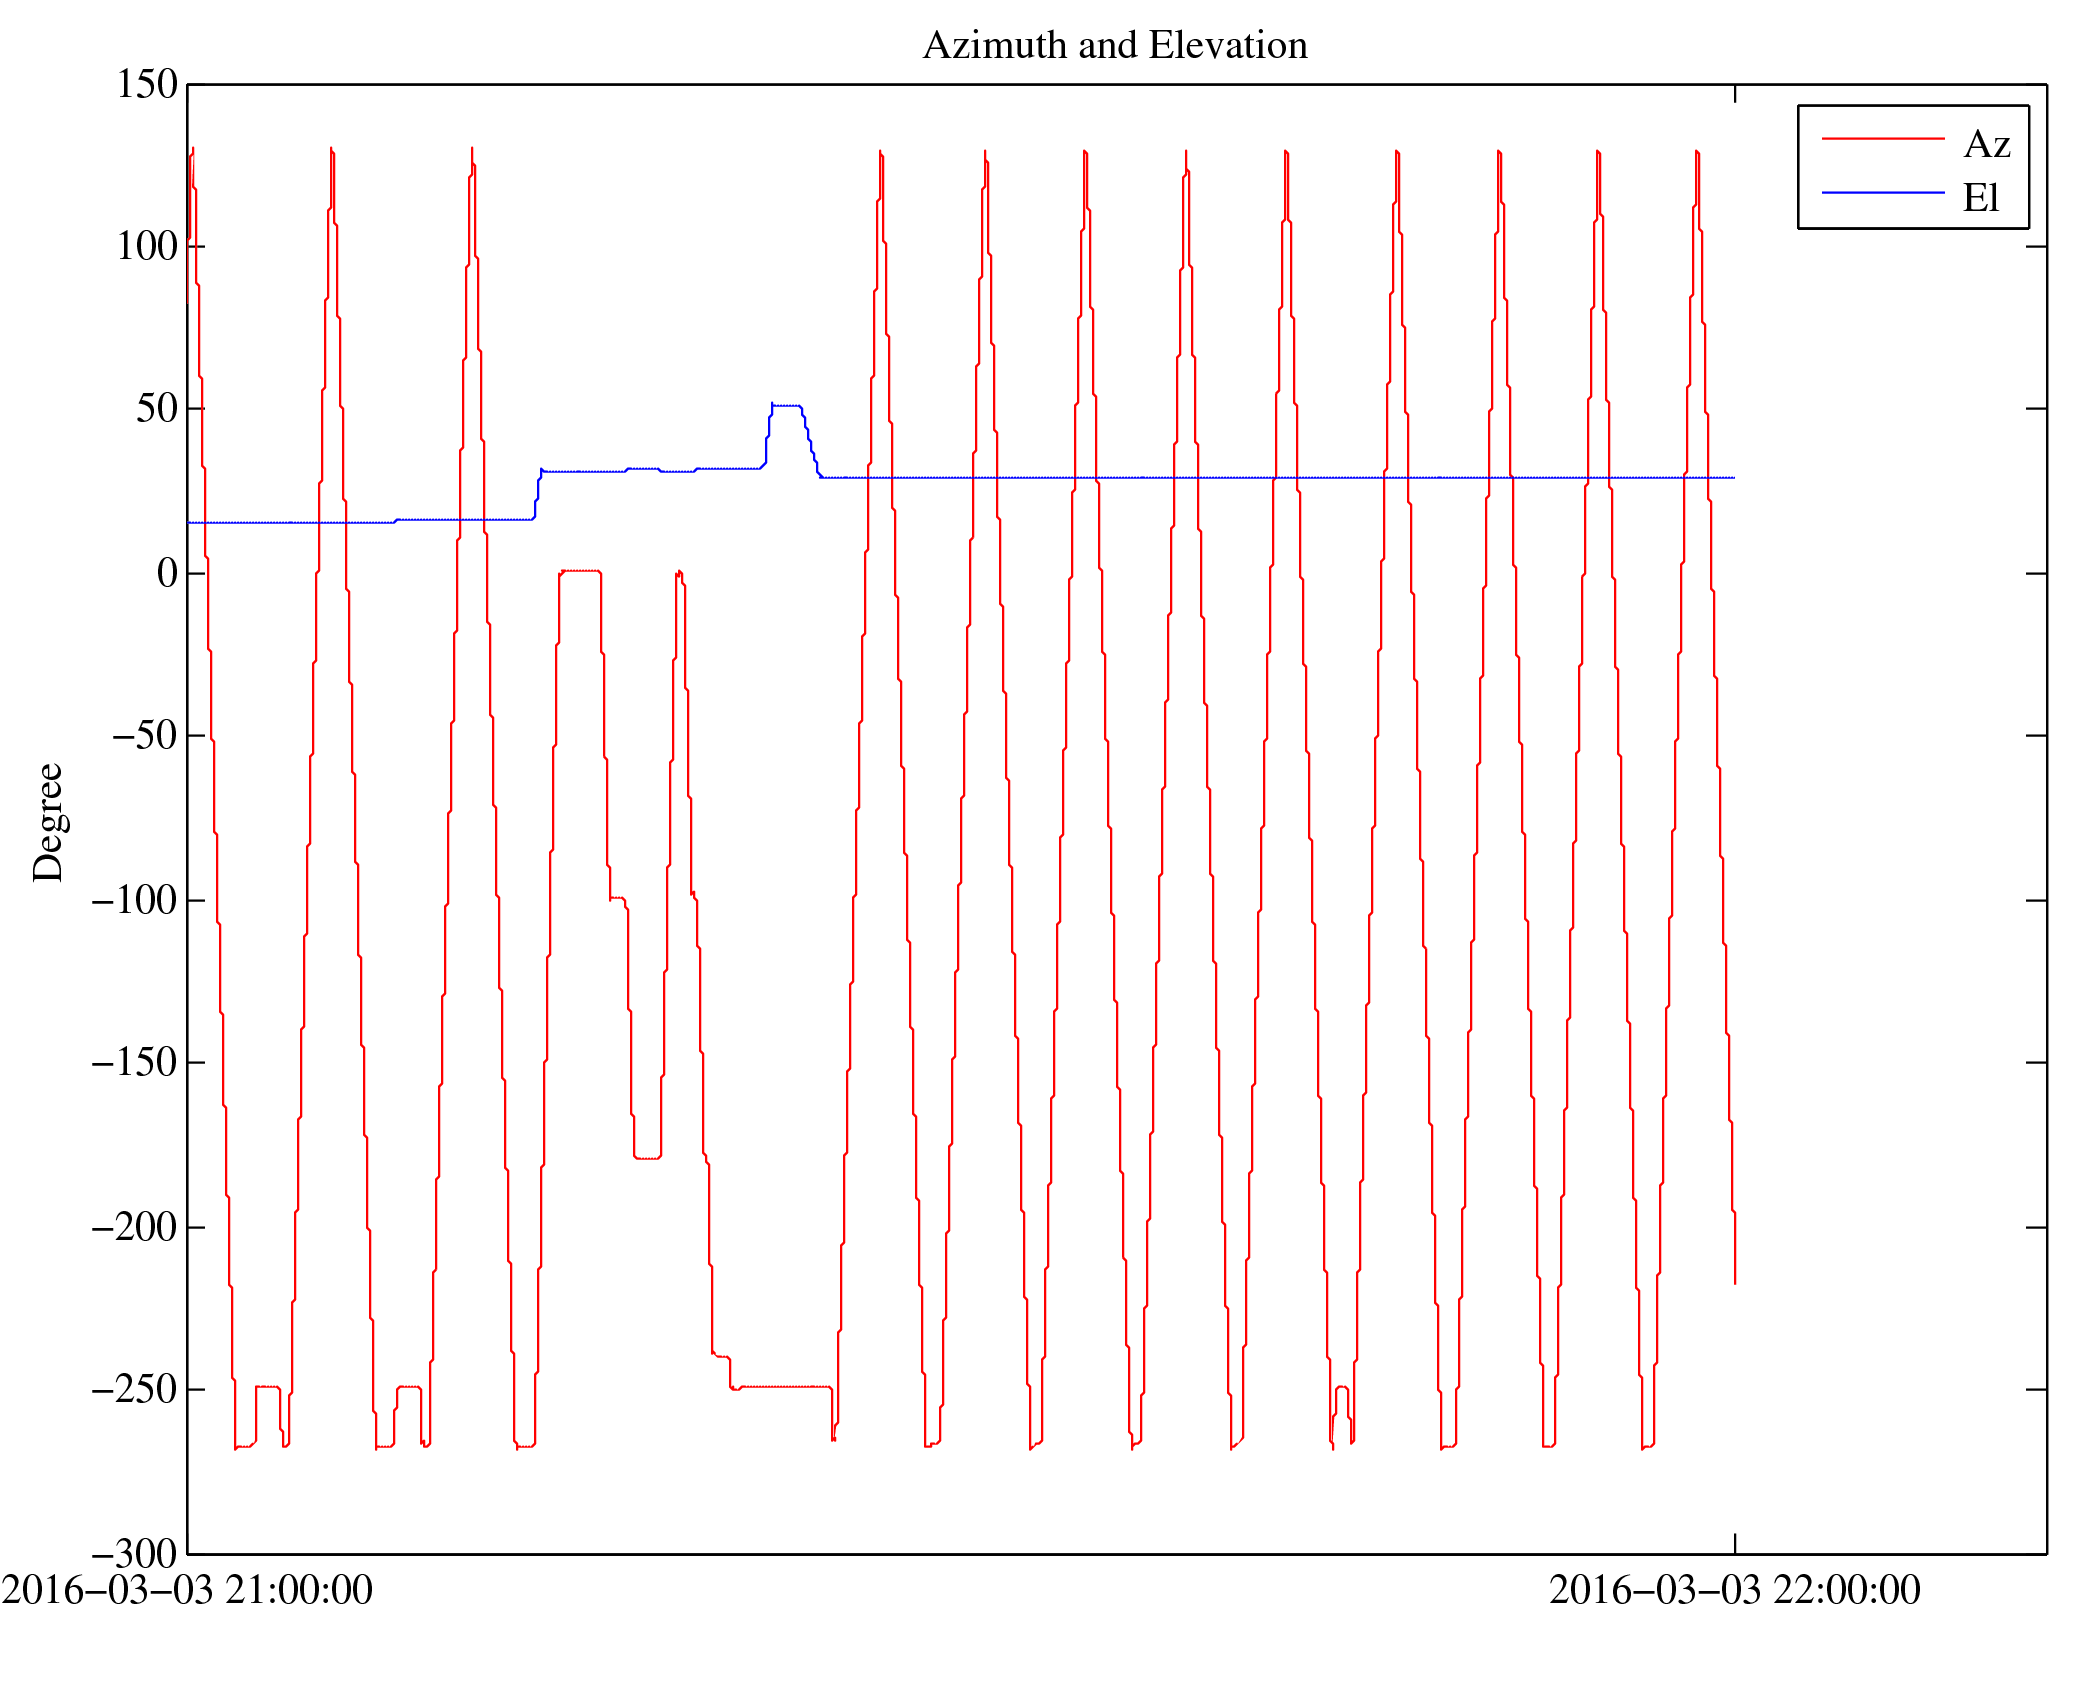Click the 'Degree' y-axis label

[48, 822]
